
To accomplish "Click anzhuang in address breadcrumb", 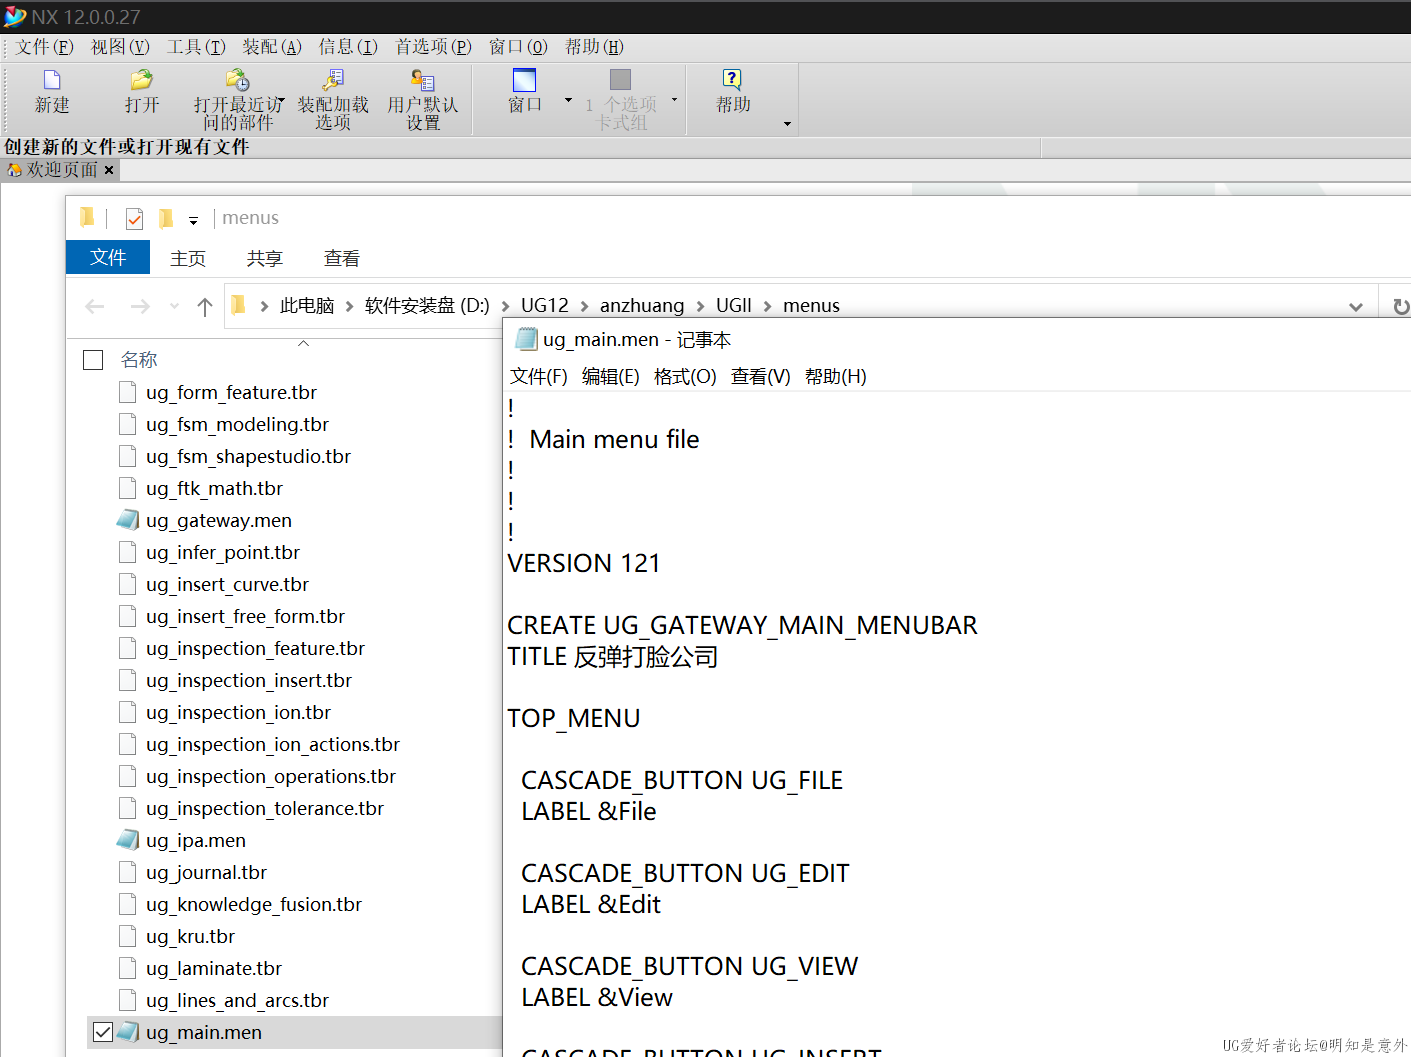I will pos(642,305).
